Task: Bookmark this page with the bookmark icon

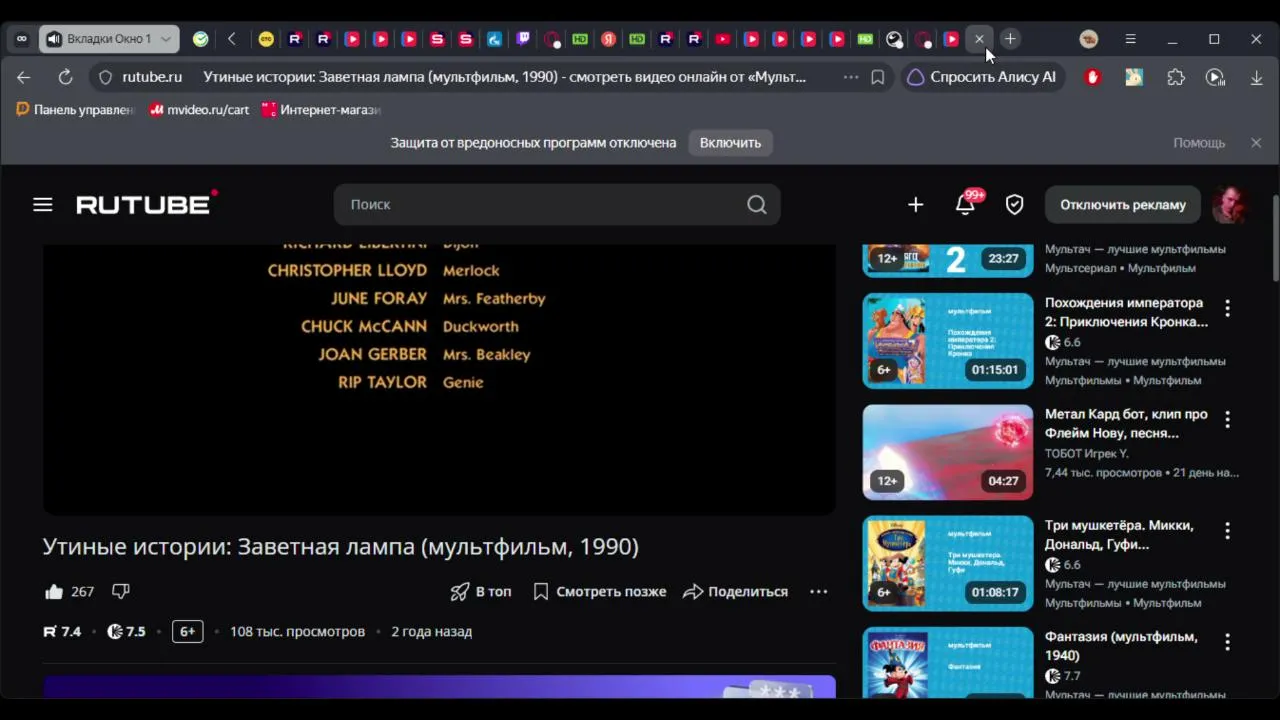Action: 878,77
